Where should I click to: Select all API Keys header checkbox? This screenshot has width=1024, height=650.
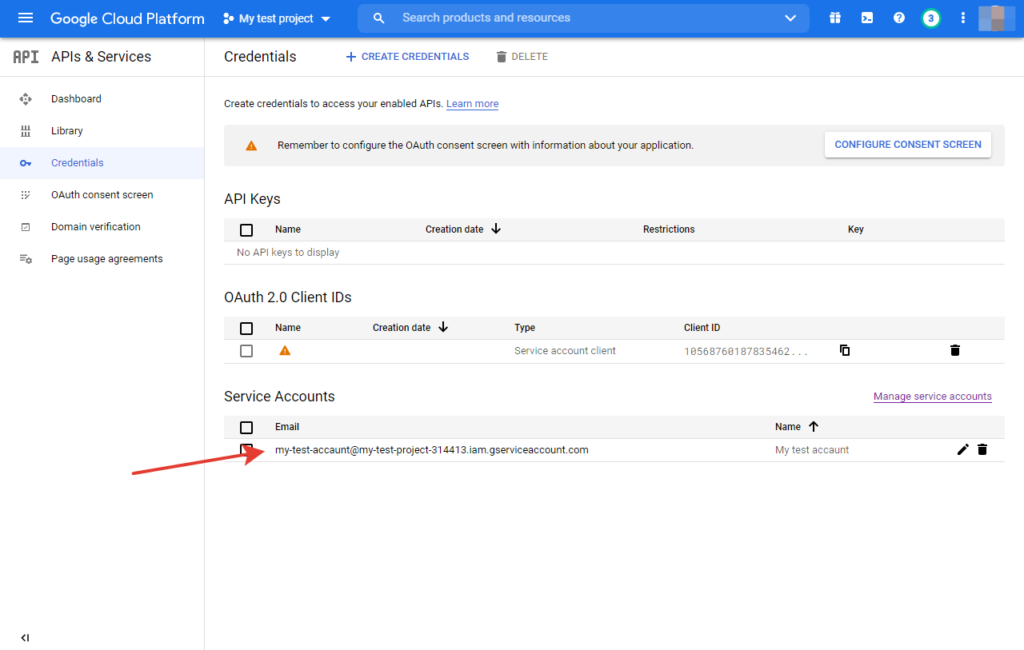247,230
